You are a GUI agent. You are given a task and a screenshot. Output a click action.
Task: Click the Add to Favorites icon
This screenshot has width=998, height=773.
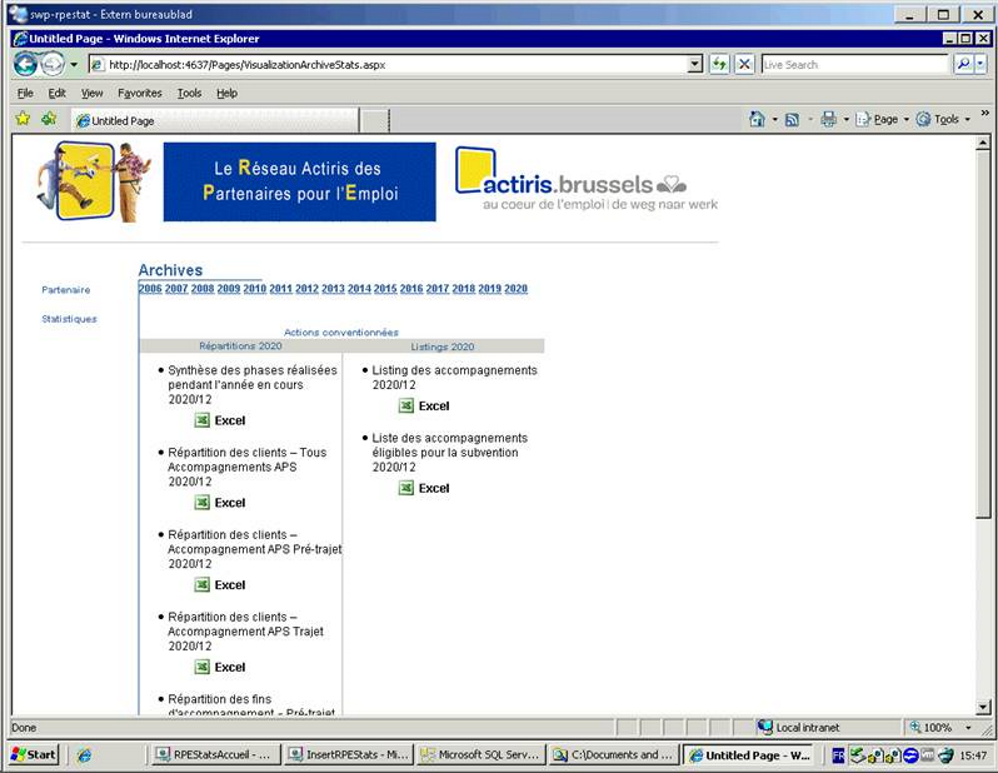point(49,119)
